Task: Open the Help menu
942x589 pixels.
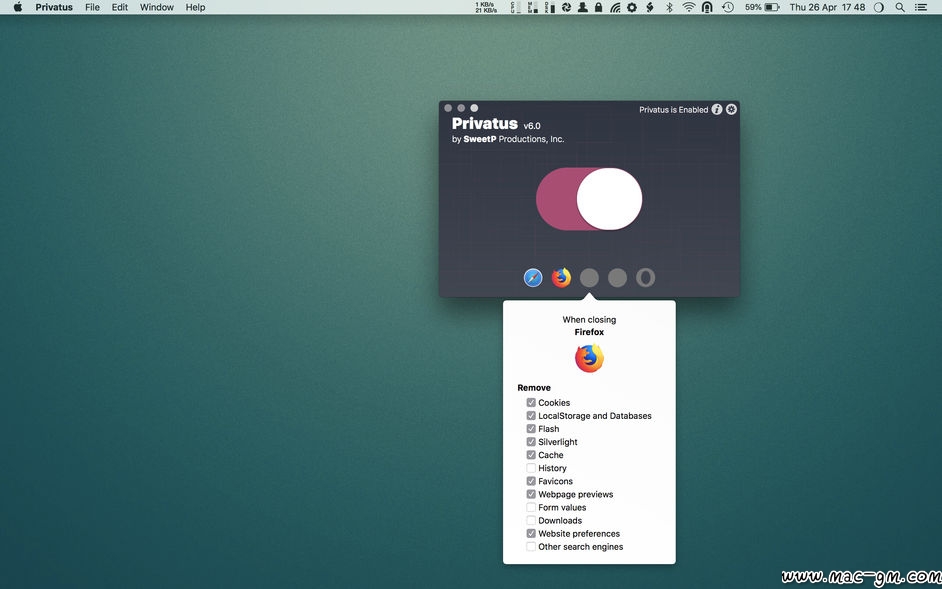Action: tap(195, 7)
